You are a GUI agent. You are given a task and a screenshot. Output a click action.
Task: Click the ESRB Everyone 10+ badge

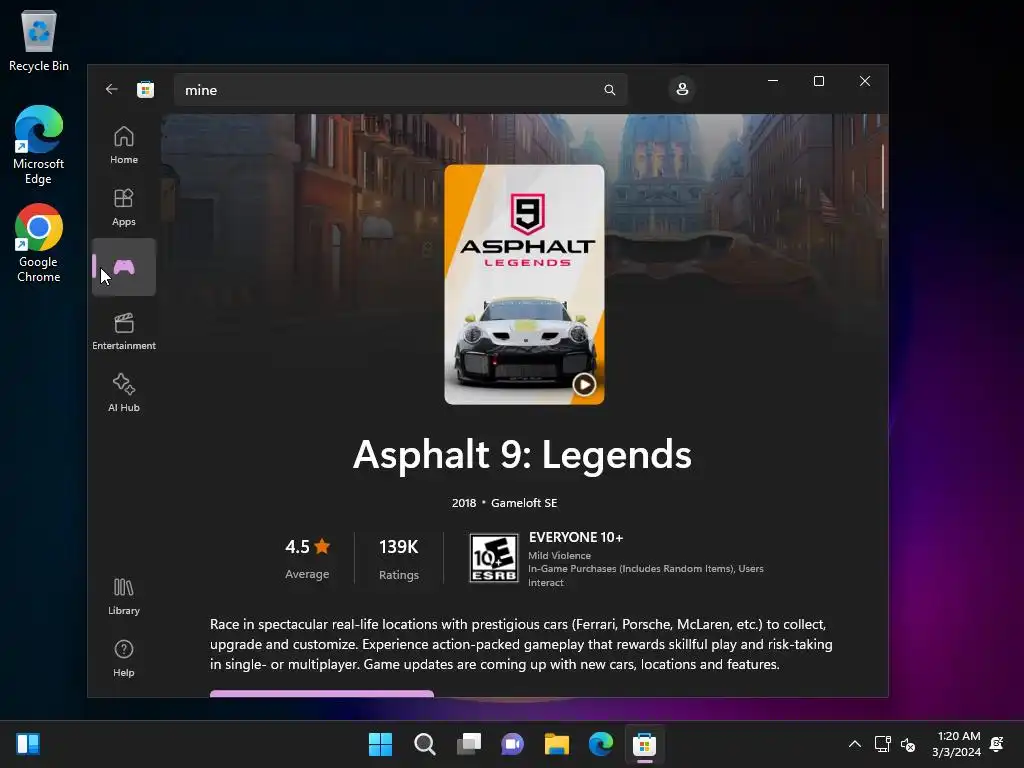(494, 558)
